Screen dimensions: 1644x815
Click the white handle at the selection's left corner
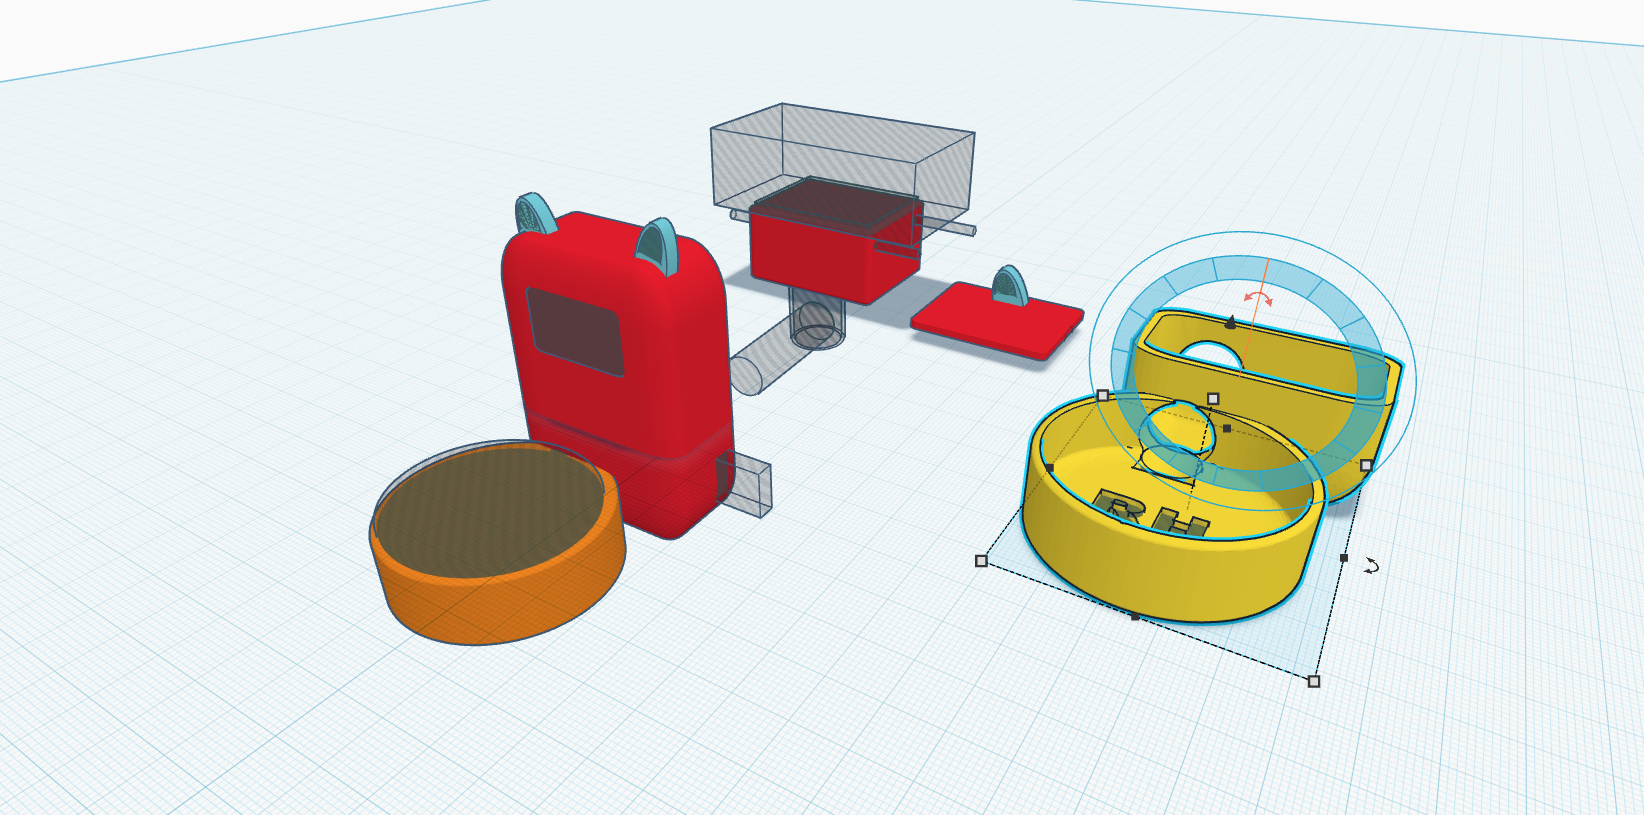(x=981, y=561)
